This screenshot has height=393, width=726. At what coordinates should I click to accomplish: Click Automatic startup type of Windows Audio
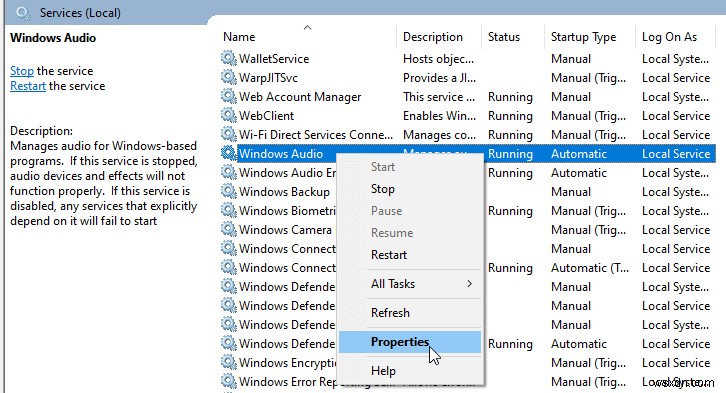pos(579,154)
